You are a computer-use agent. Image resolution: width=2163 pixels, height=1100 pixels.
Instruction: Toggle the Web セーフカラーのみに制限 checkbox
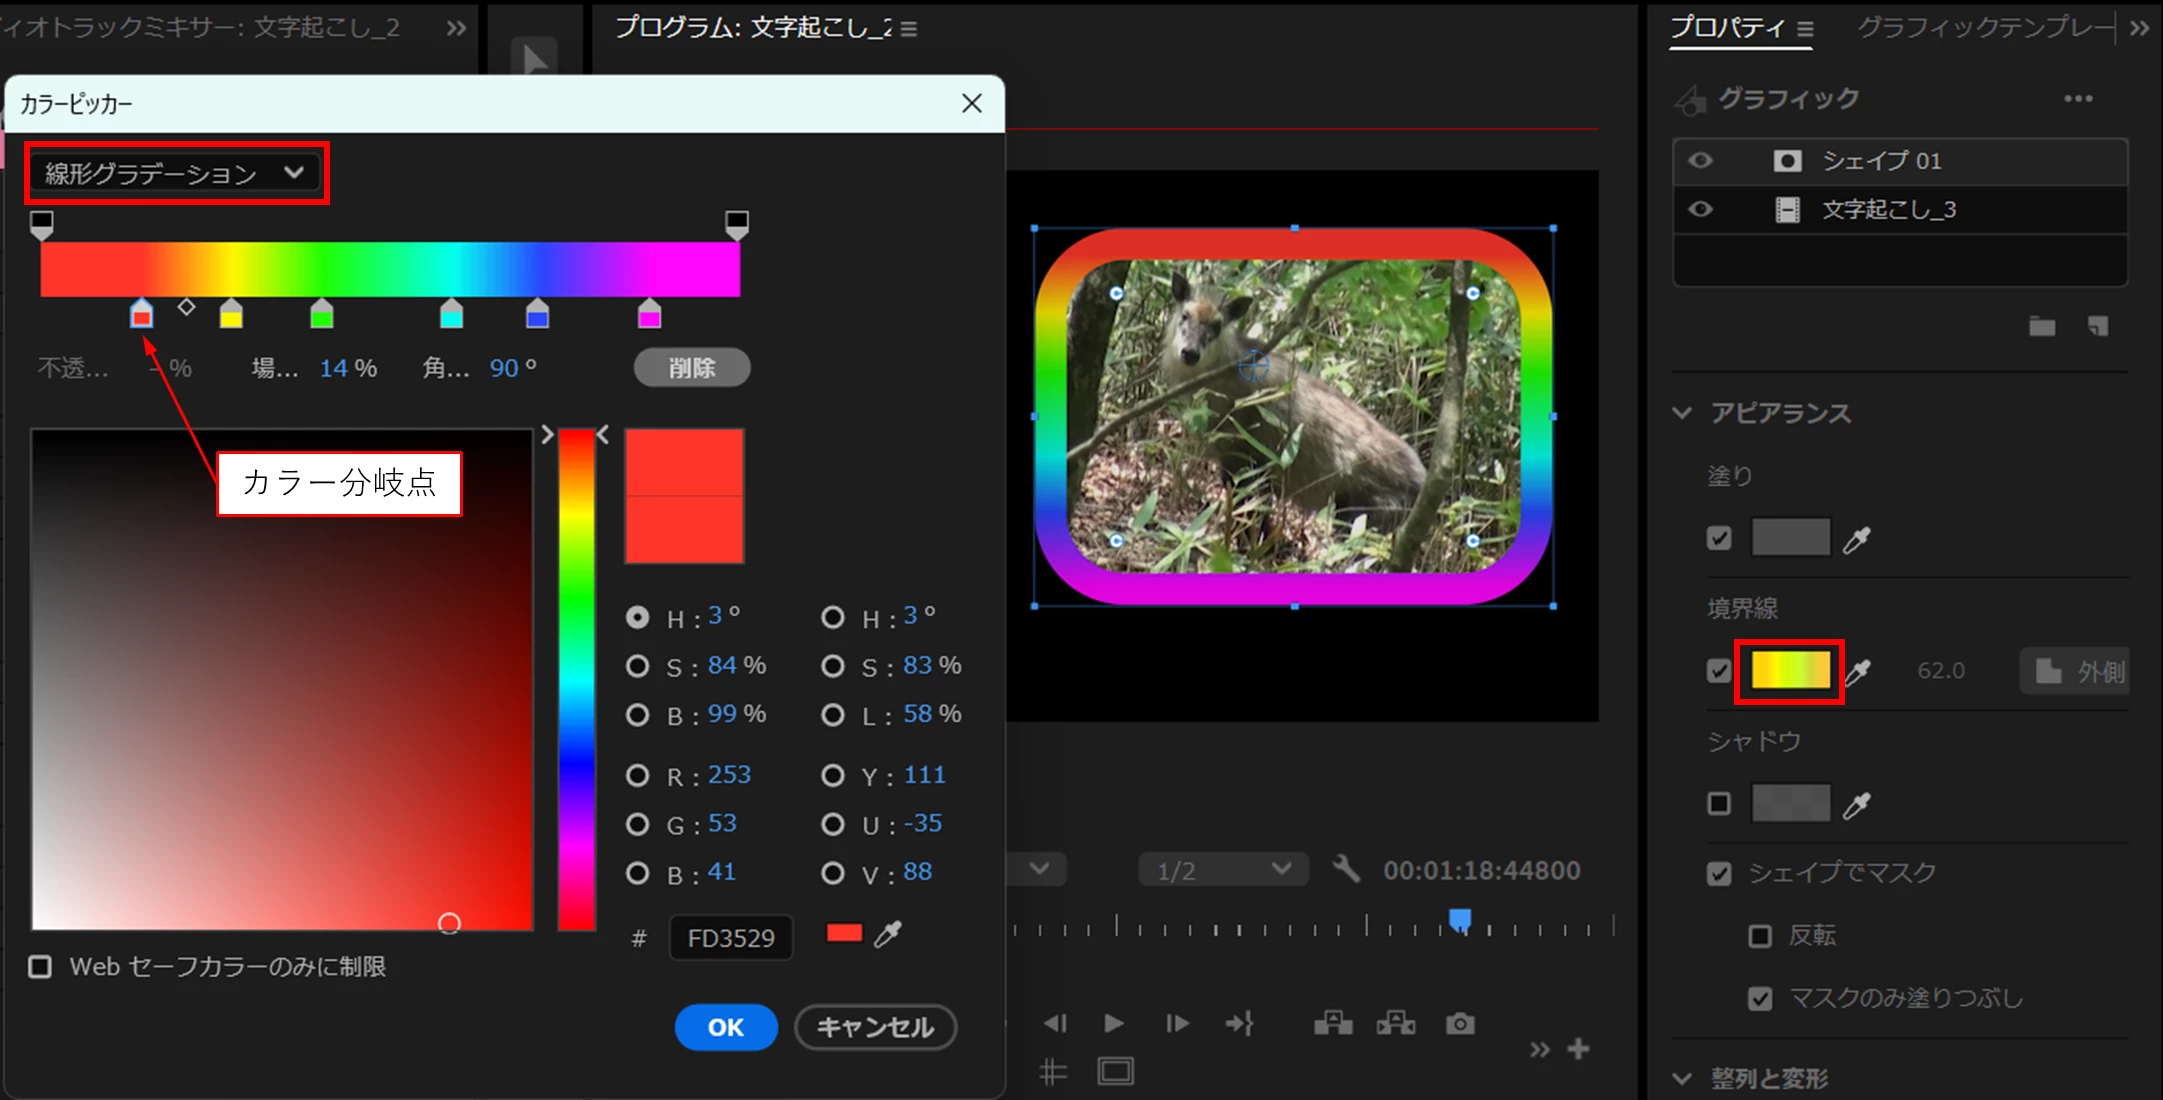pyautogui.click(x=40, y=967)
